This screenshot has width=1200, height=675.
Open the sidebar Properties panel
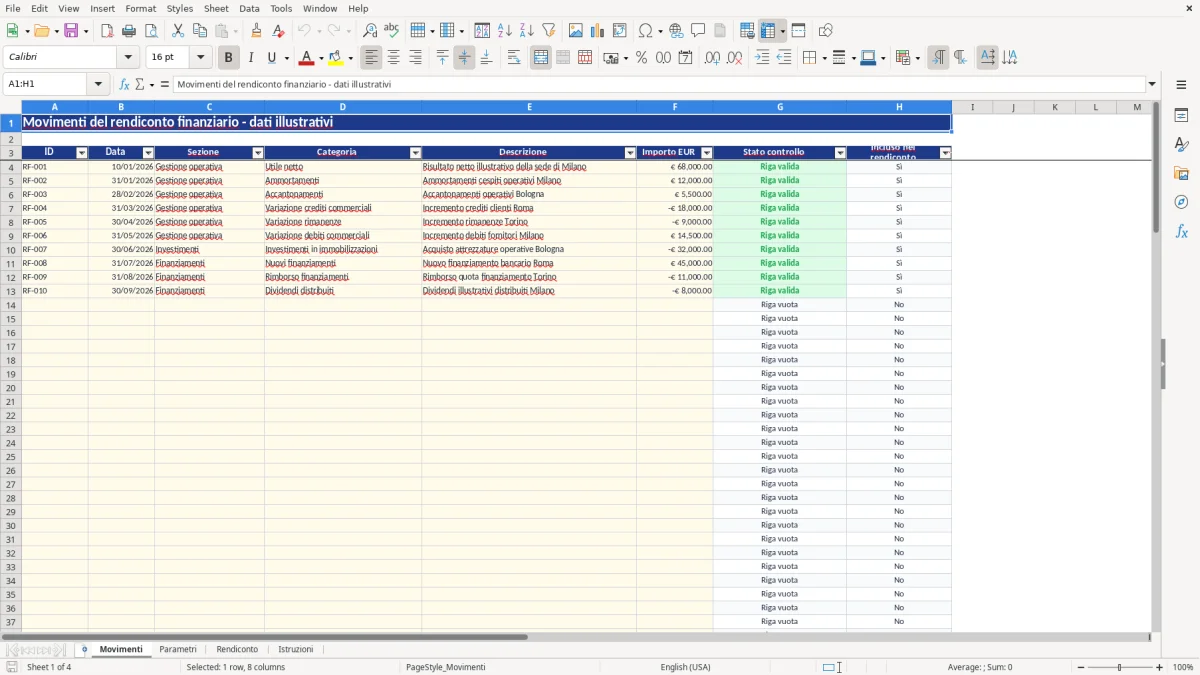pos(1181,116)
